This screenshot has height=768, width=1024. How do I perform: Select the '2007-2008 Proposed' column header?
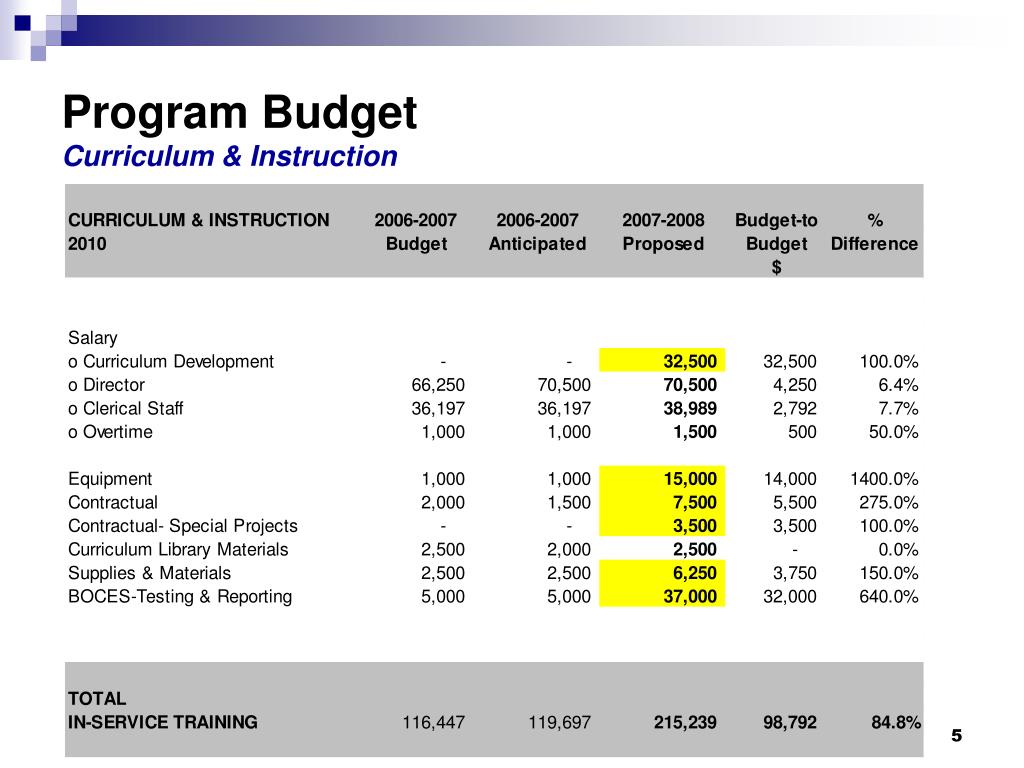click(663, 232)
